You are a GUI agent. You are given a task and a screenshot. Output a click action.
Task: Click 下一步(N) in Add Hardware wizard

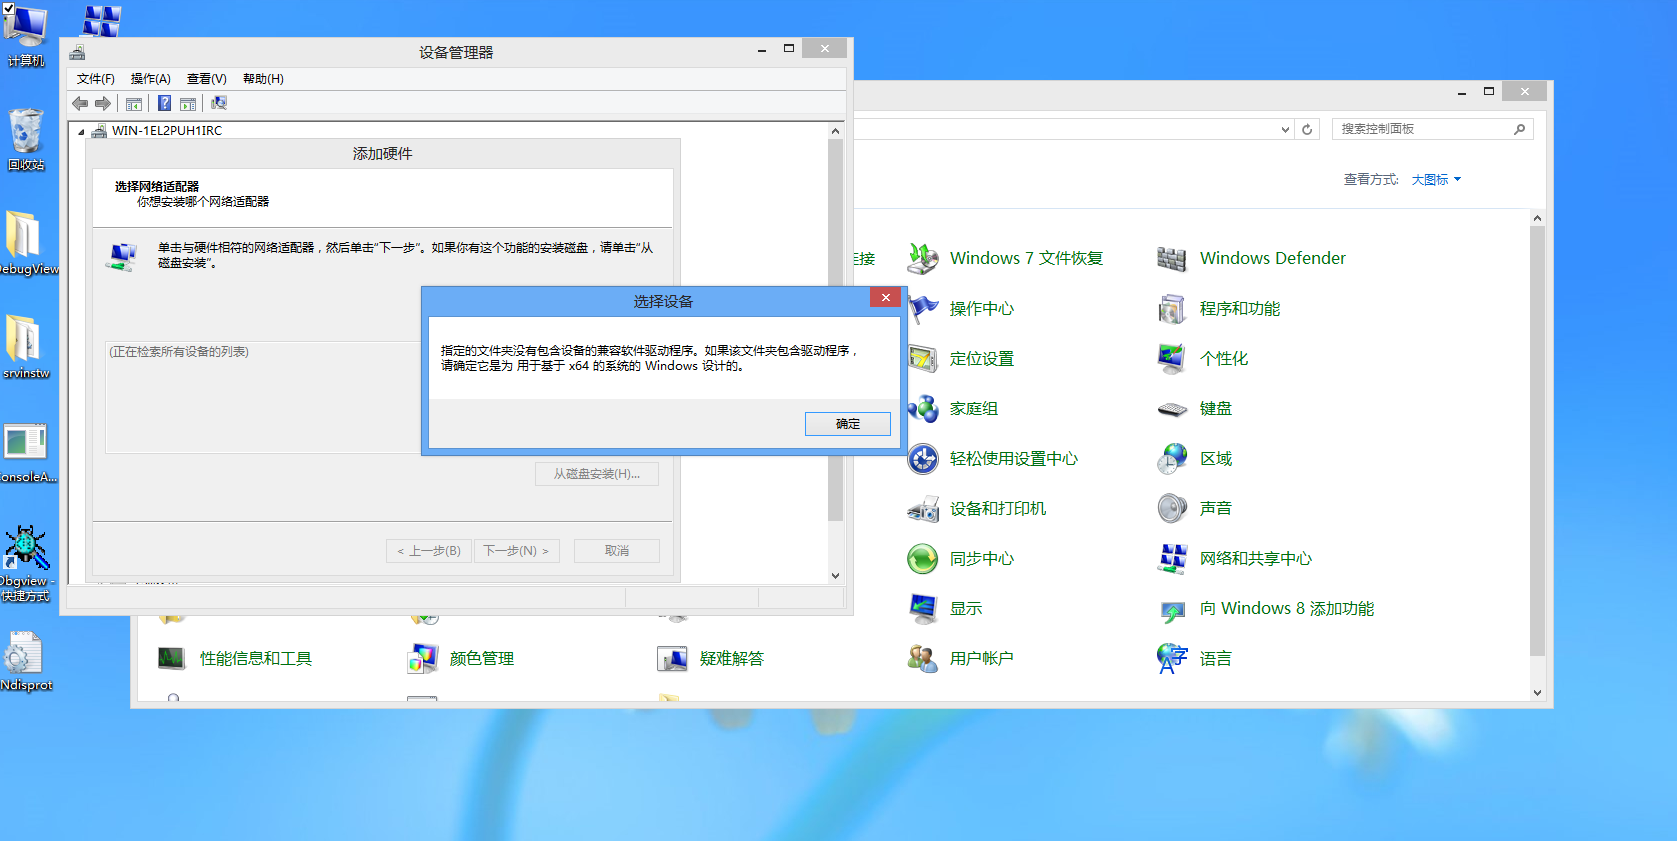click(x=516, y=551)
